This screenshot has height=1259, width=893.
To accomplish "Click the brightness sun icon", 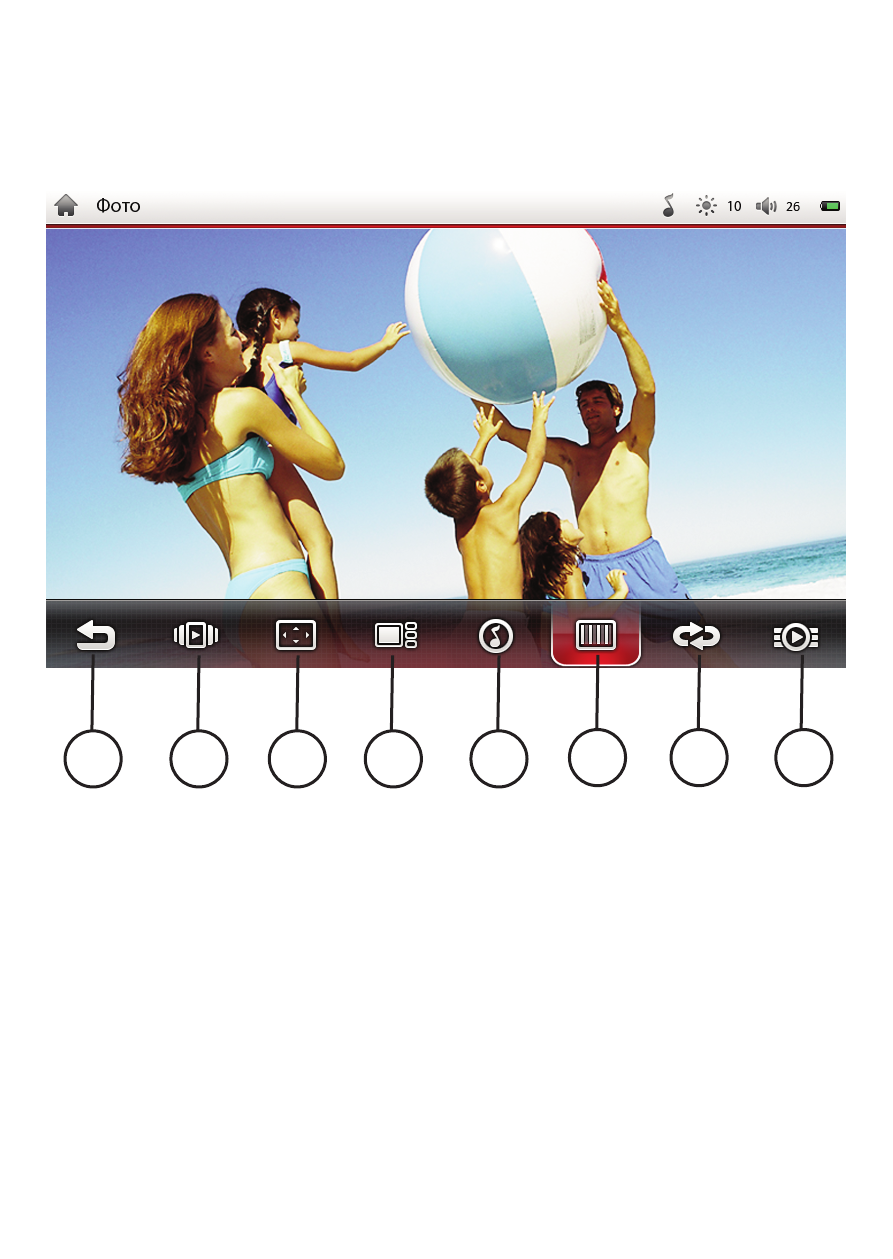I will click(707, 206).
